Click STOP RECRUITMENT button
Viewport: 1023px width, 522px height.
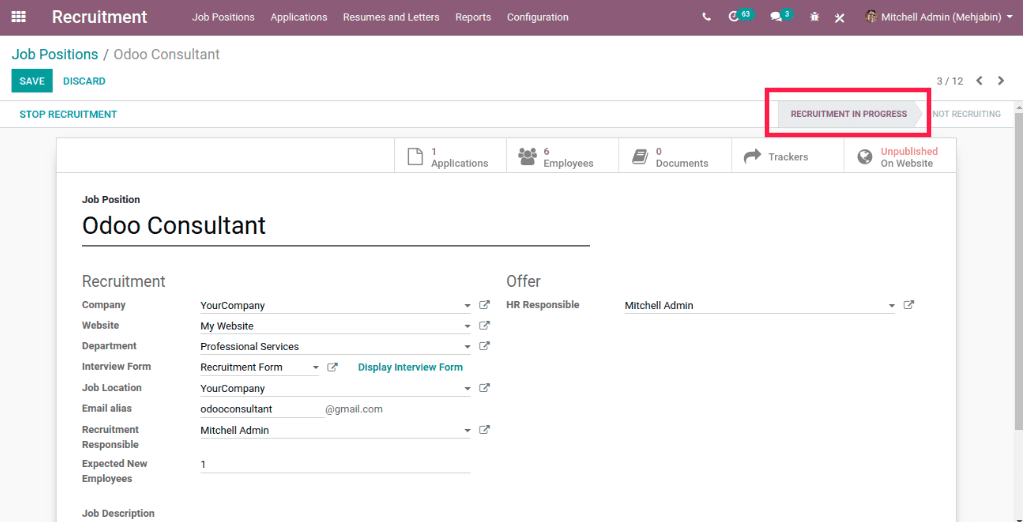tap(69, 114)
